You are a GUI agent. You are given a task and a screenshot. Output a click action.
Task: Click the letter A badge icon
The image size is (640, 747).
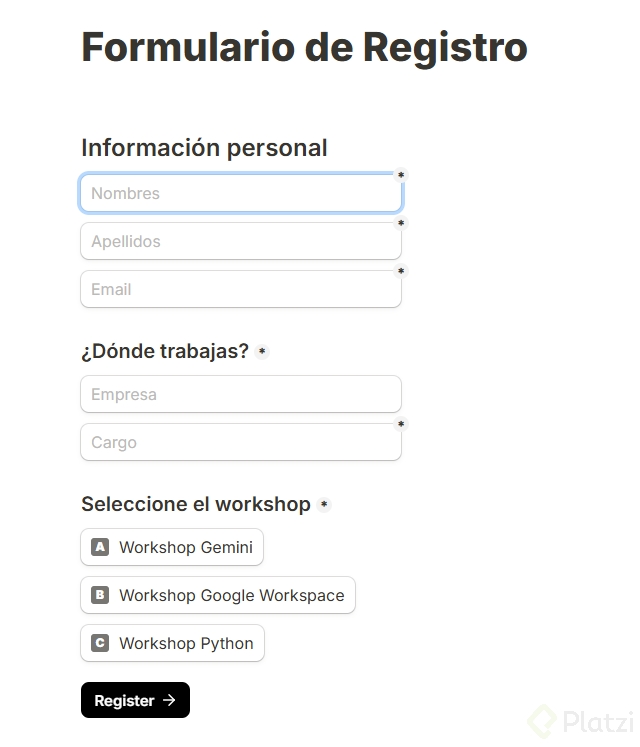(x=99, y=547)
